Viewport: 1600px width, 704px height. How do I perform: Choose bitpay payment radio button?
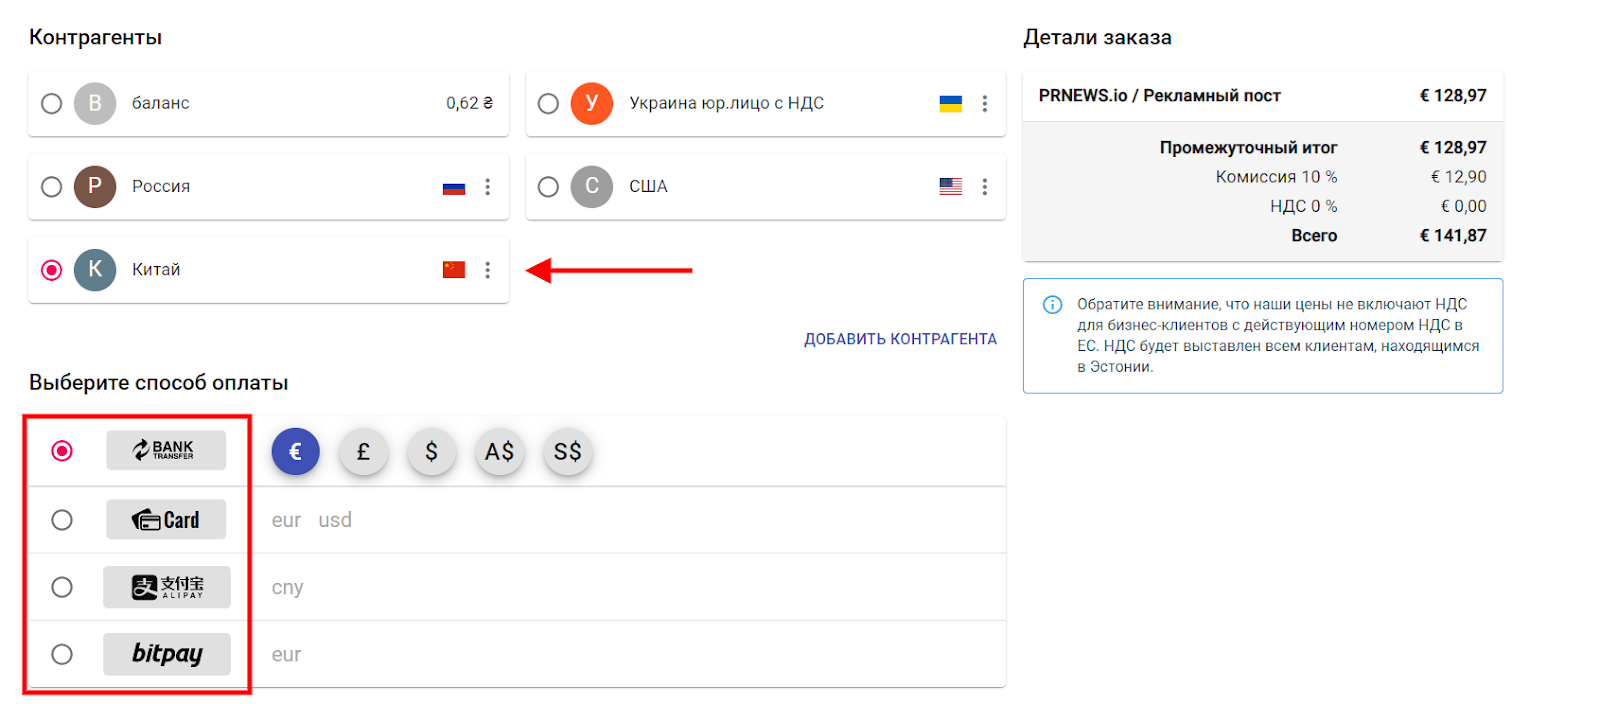(62, 654)
